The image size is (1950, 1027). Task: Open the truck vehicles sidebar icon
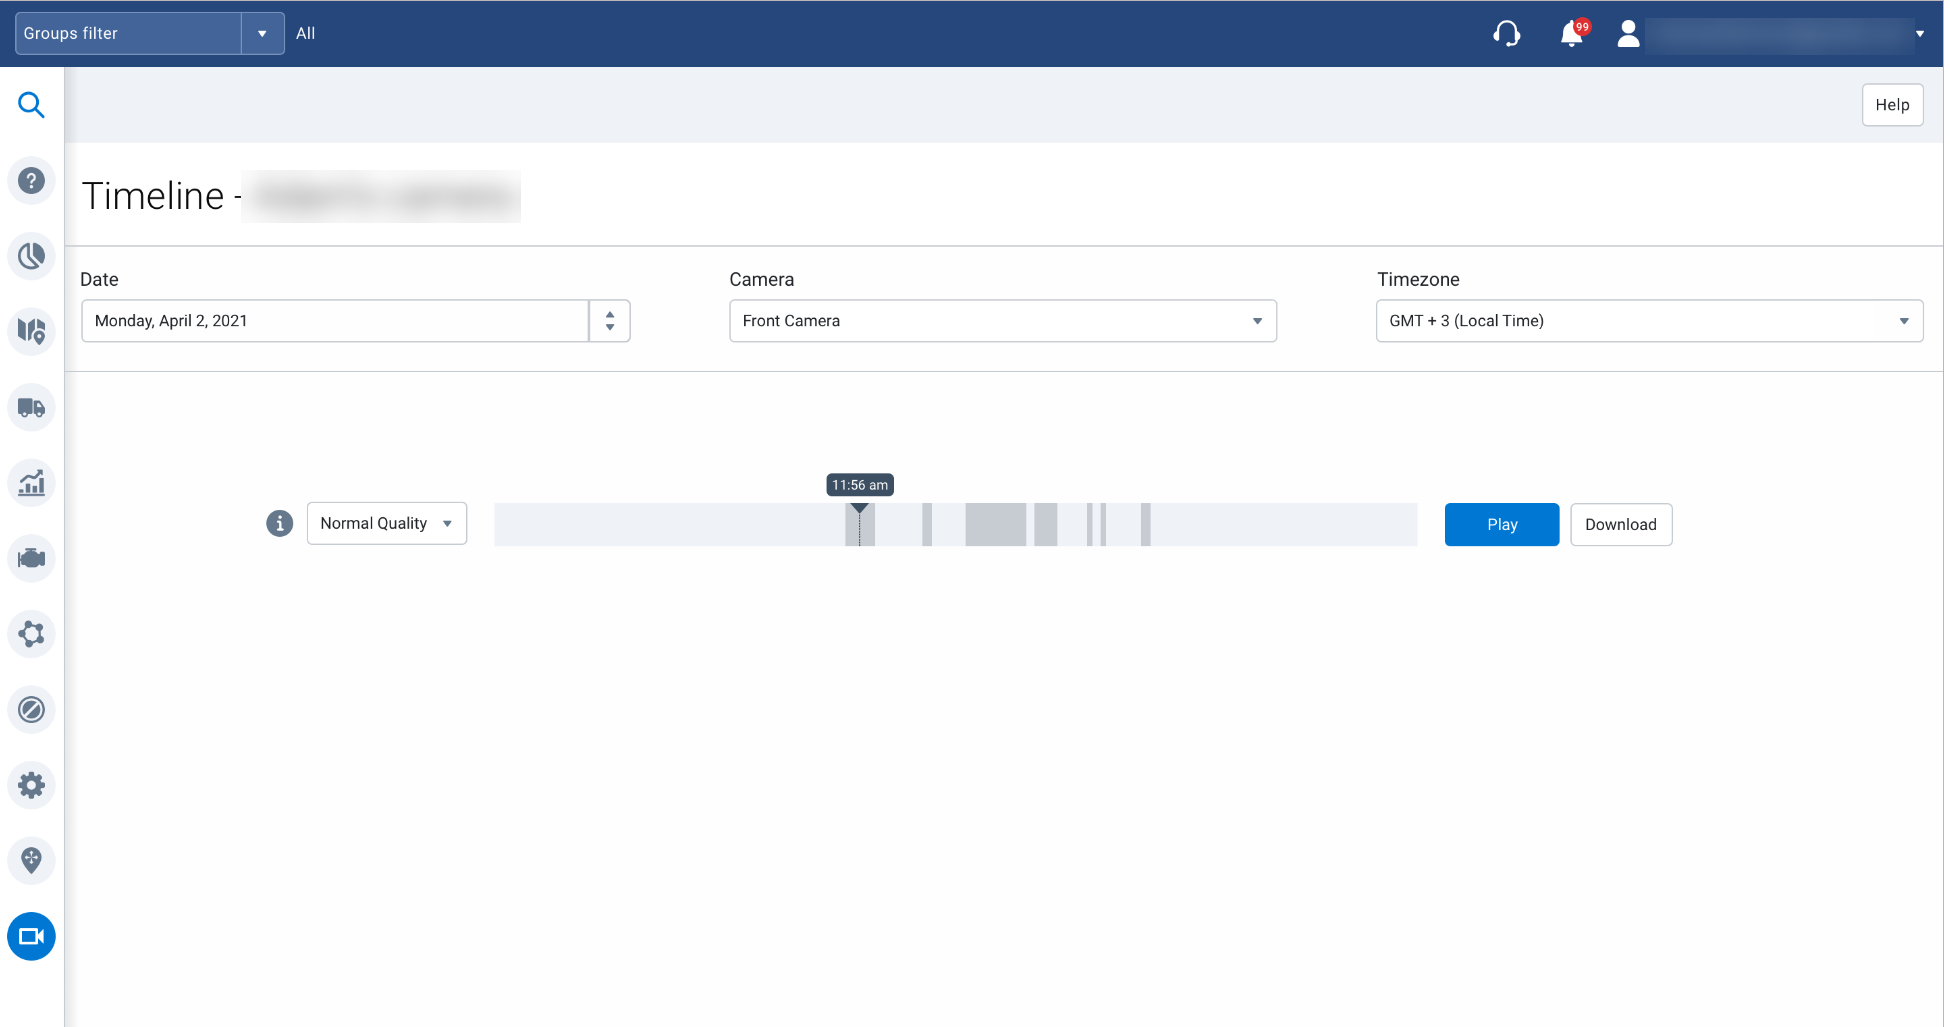pos(31,408)
